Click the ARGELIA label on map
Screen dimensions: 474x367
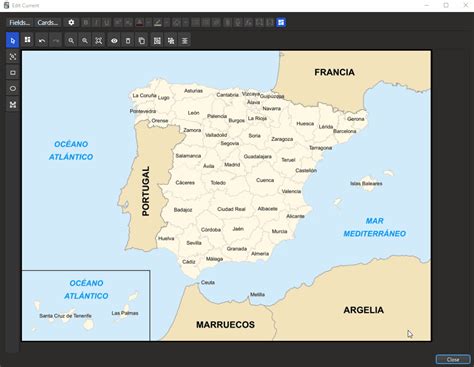(364, 310)
